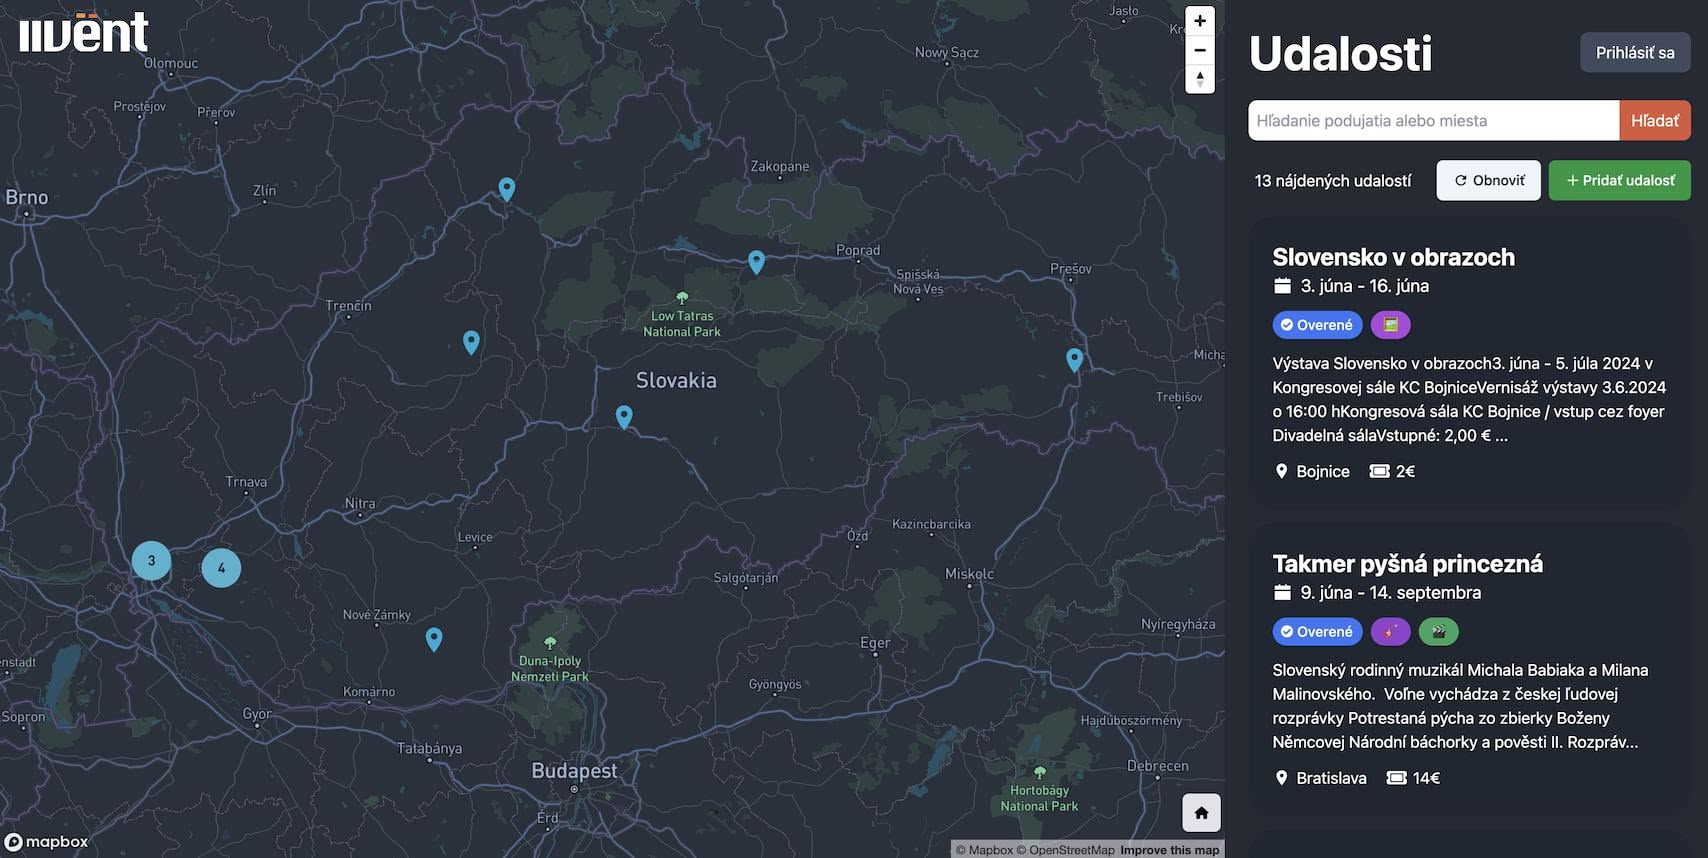Image resolution: width=1708 pixels, height=858 pixels.
Task: Click the Improve this map link
Action: tap(1169, 850)
